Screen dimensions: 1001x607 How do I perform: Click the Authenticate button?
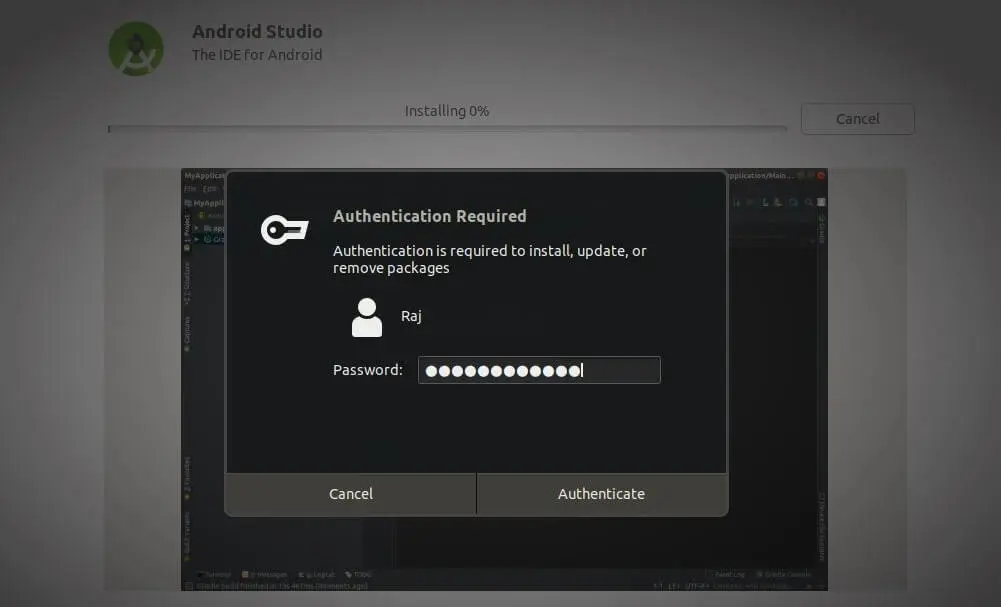(x=601, y=494)
